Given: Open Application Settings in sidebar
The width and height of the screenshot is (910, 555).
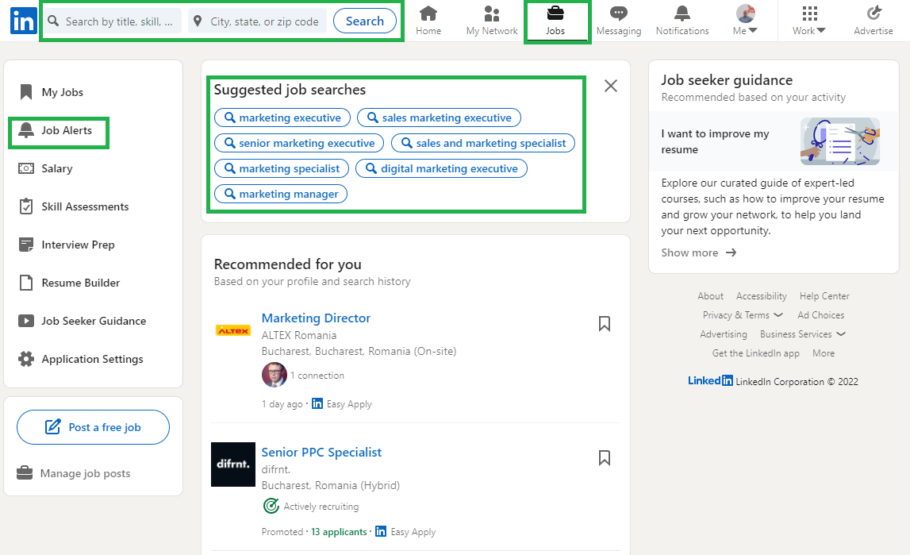Looking at the screenshot, I should [x=81, y=359].
